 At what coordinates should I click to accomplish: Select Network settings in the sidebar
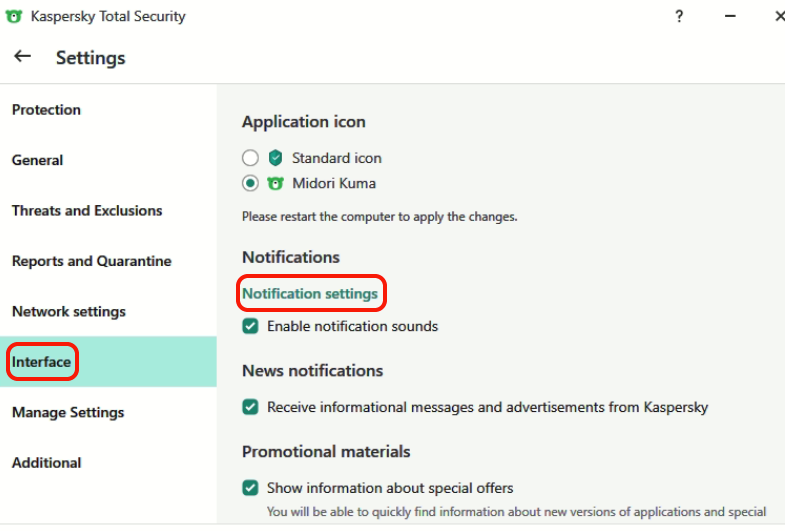click(69, 312)
